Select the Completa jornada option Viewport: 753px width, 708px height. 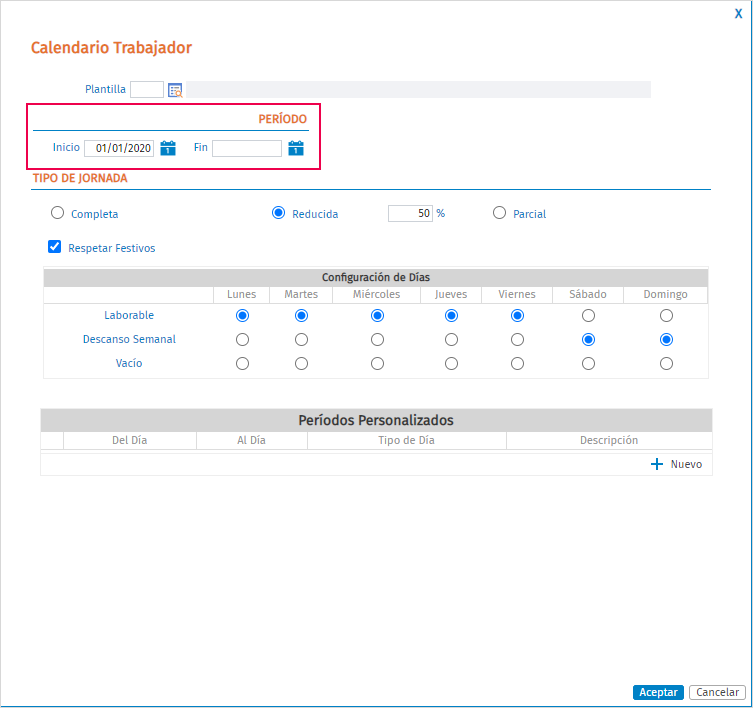click(57, 213)
